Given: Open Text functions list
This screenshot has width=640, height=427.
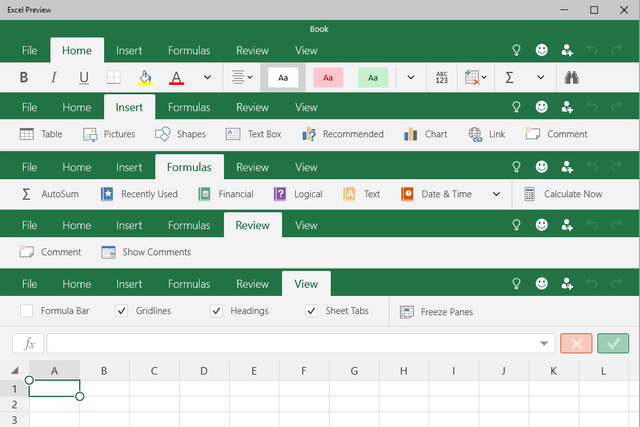Looking at the screenshot, I should 362,194.
